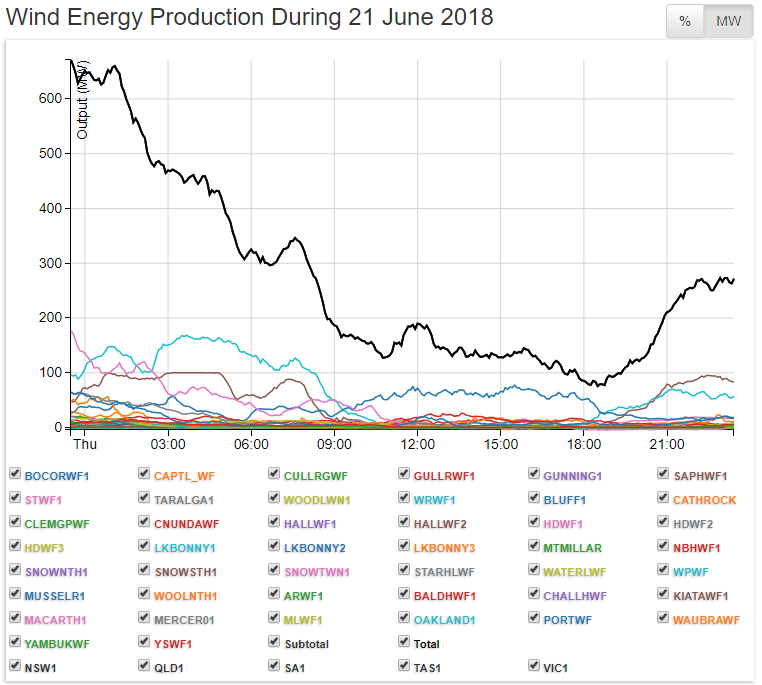762x685 pixels.
Task: Switch chart units to percent
Action: click(x=685, y=22)
